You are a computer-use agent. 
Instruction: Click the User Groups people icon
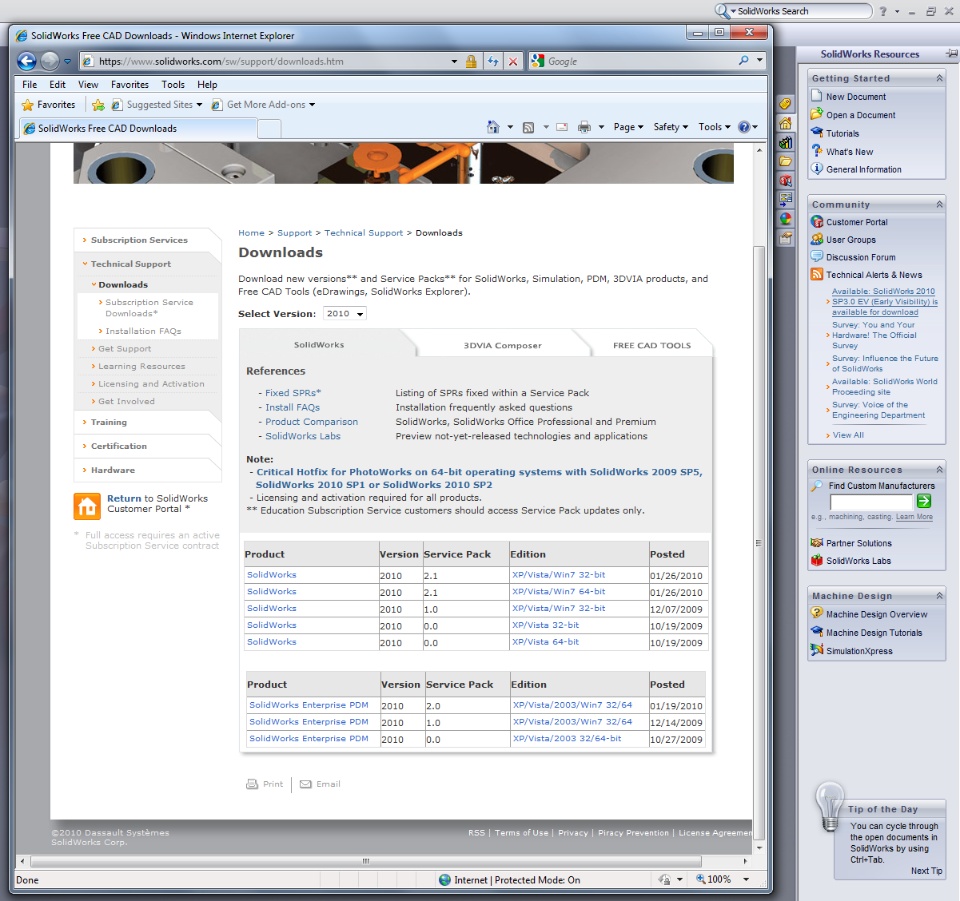click(817, 239)
